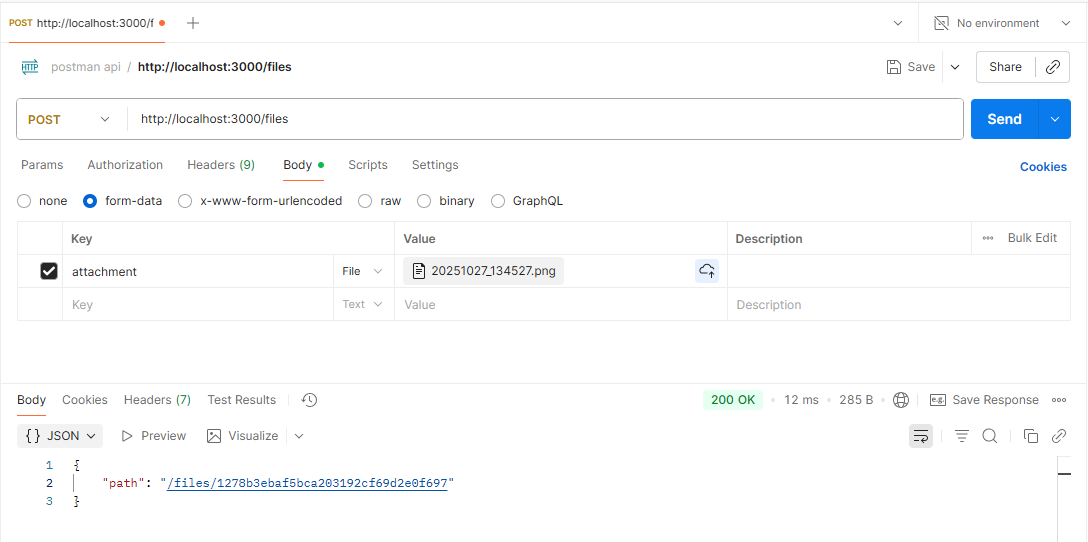Click the request URL input field
This screenshot has height=542, width=1088.
[545, 119]
